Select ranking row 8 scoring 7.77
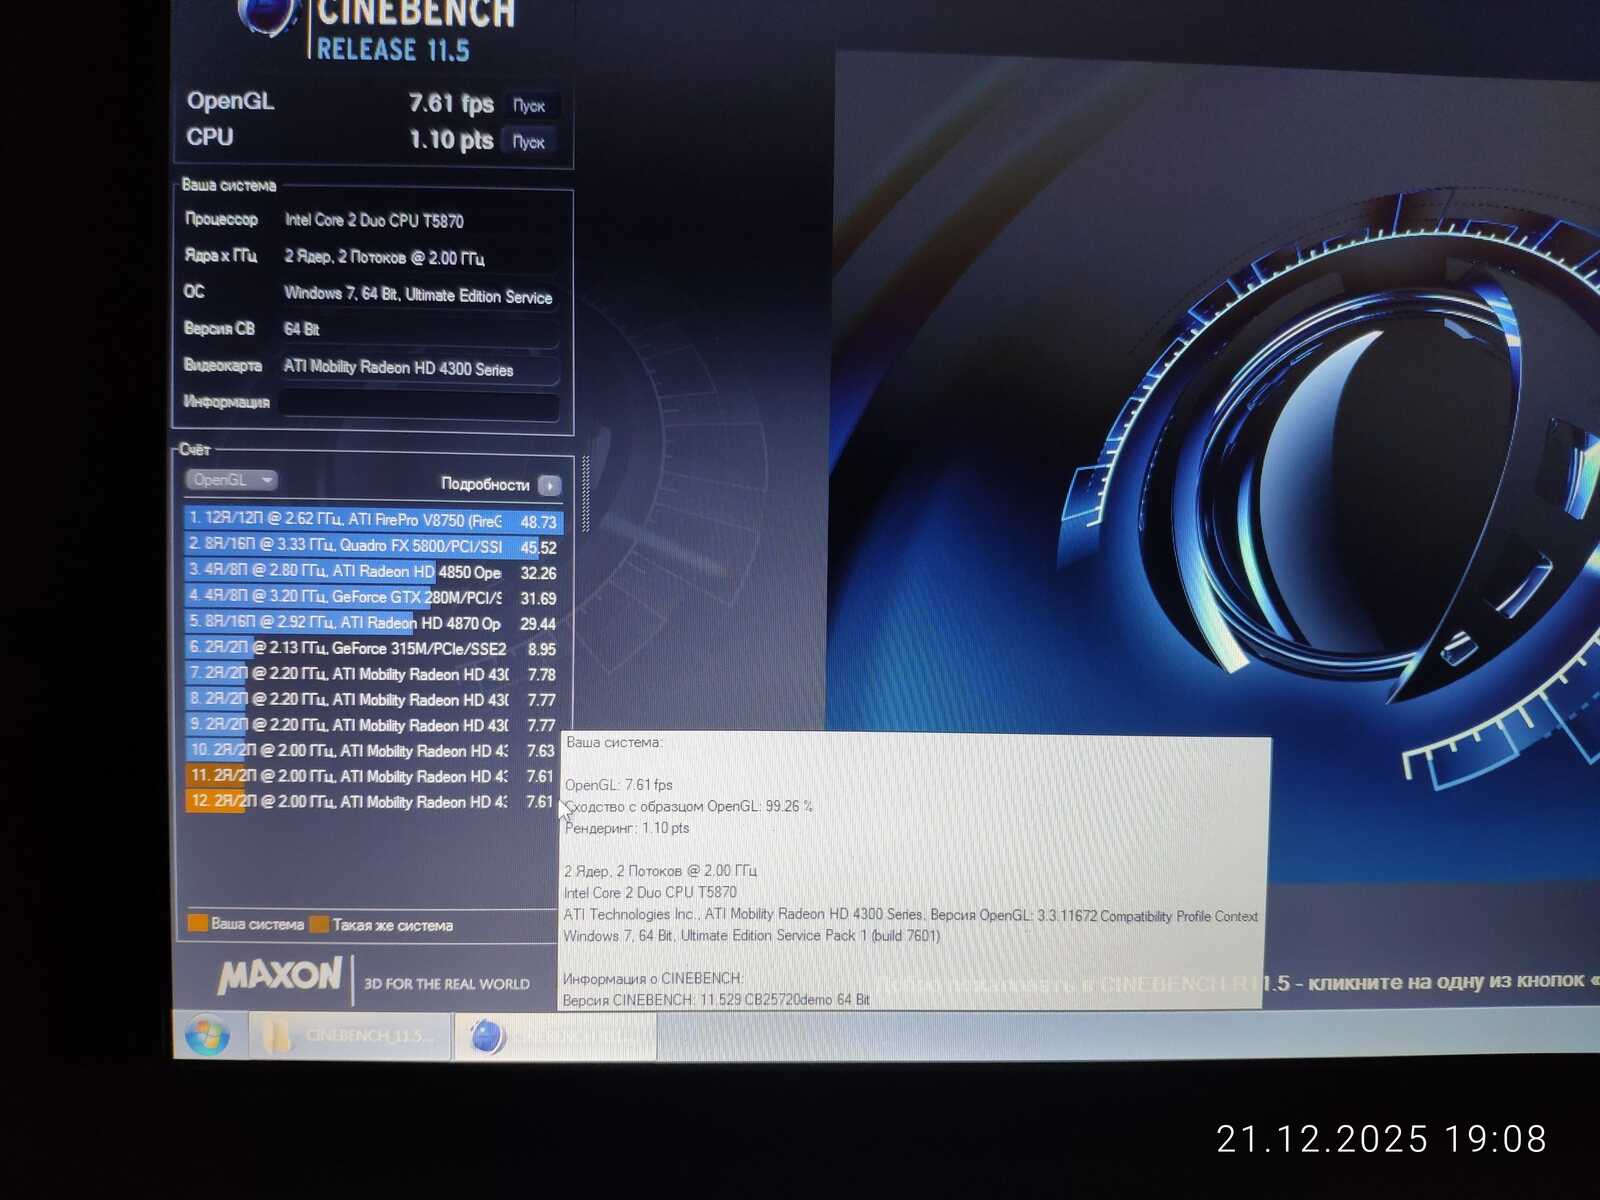This screenshot has height=1200, width=1600. (x=373, y=700)
